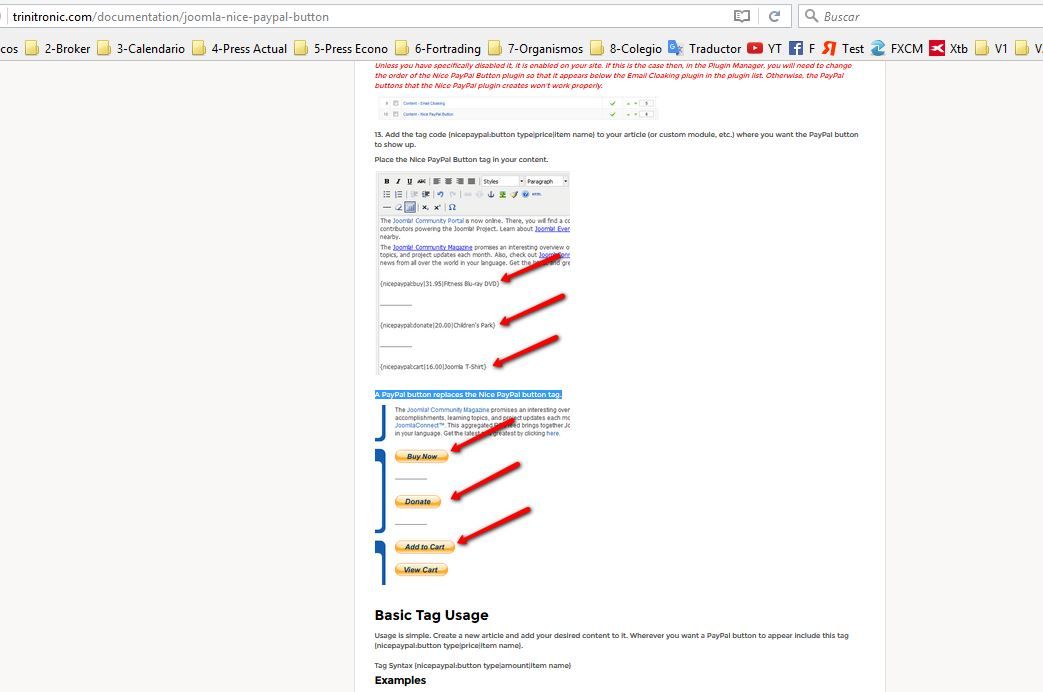This screenshot has height=692, width=1043.
Task: Click the horizontal rule icon in the editor
Action: click(386, 207)
